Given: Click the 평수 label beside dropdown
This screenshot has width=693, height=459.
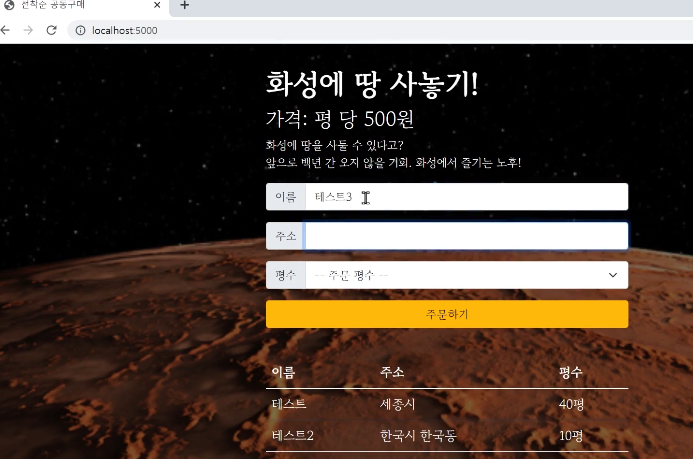Looking at the screenshot, I should coord(286,275).
